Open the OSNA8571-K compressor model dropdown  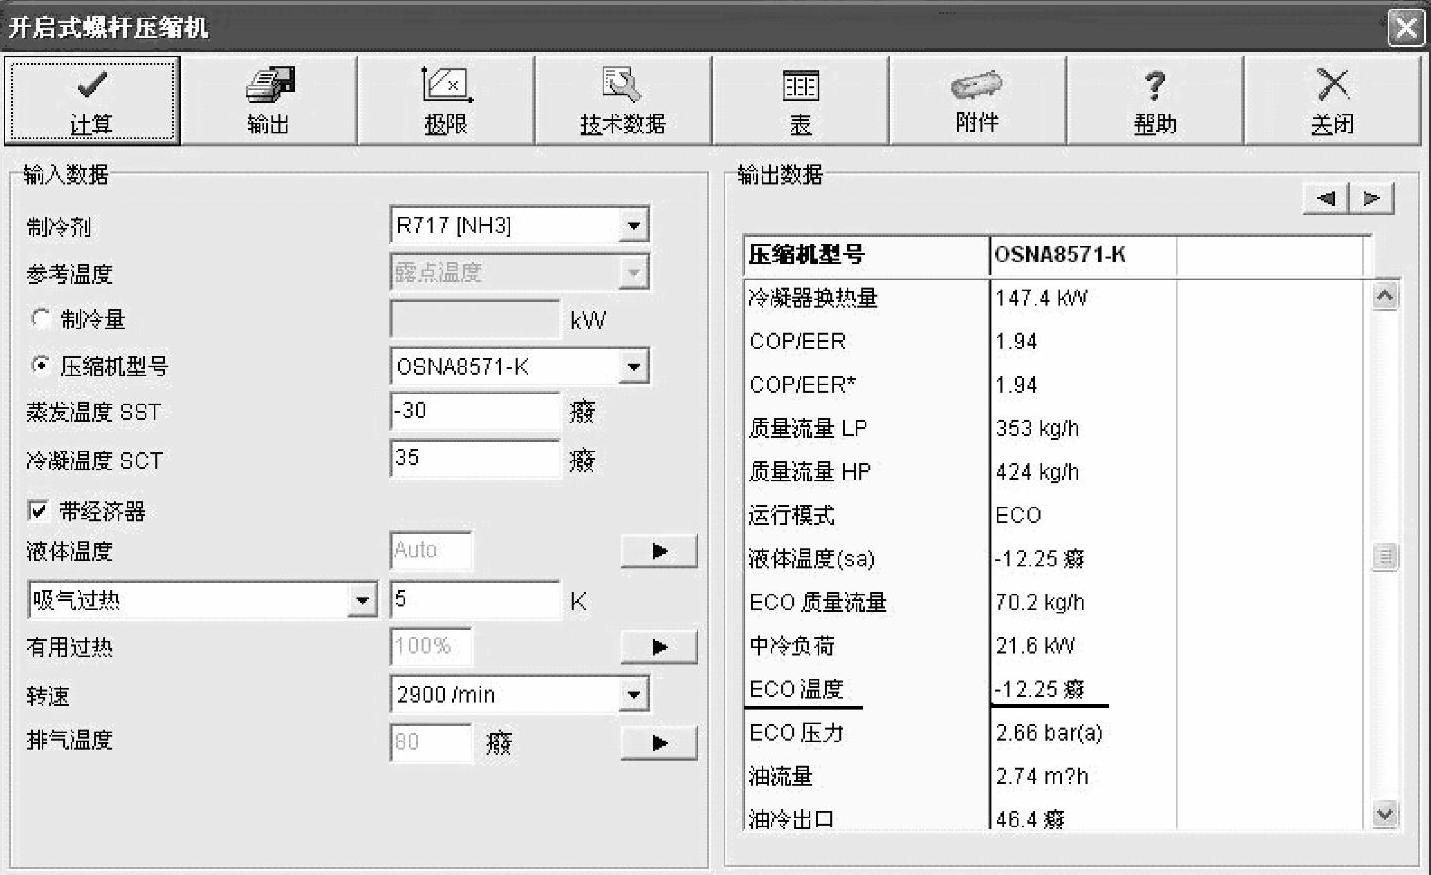pyautogui.click(x=633, y=367)
